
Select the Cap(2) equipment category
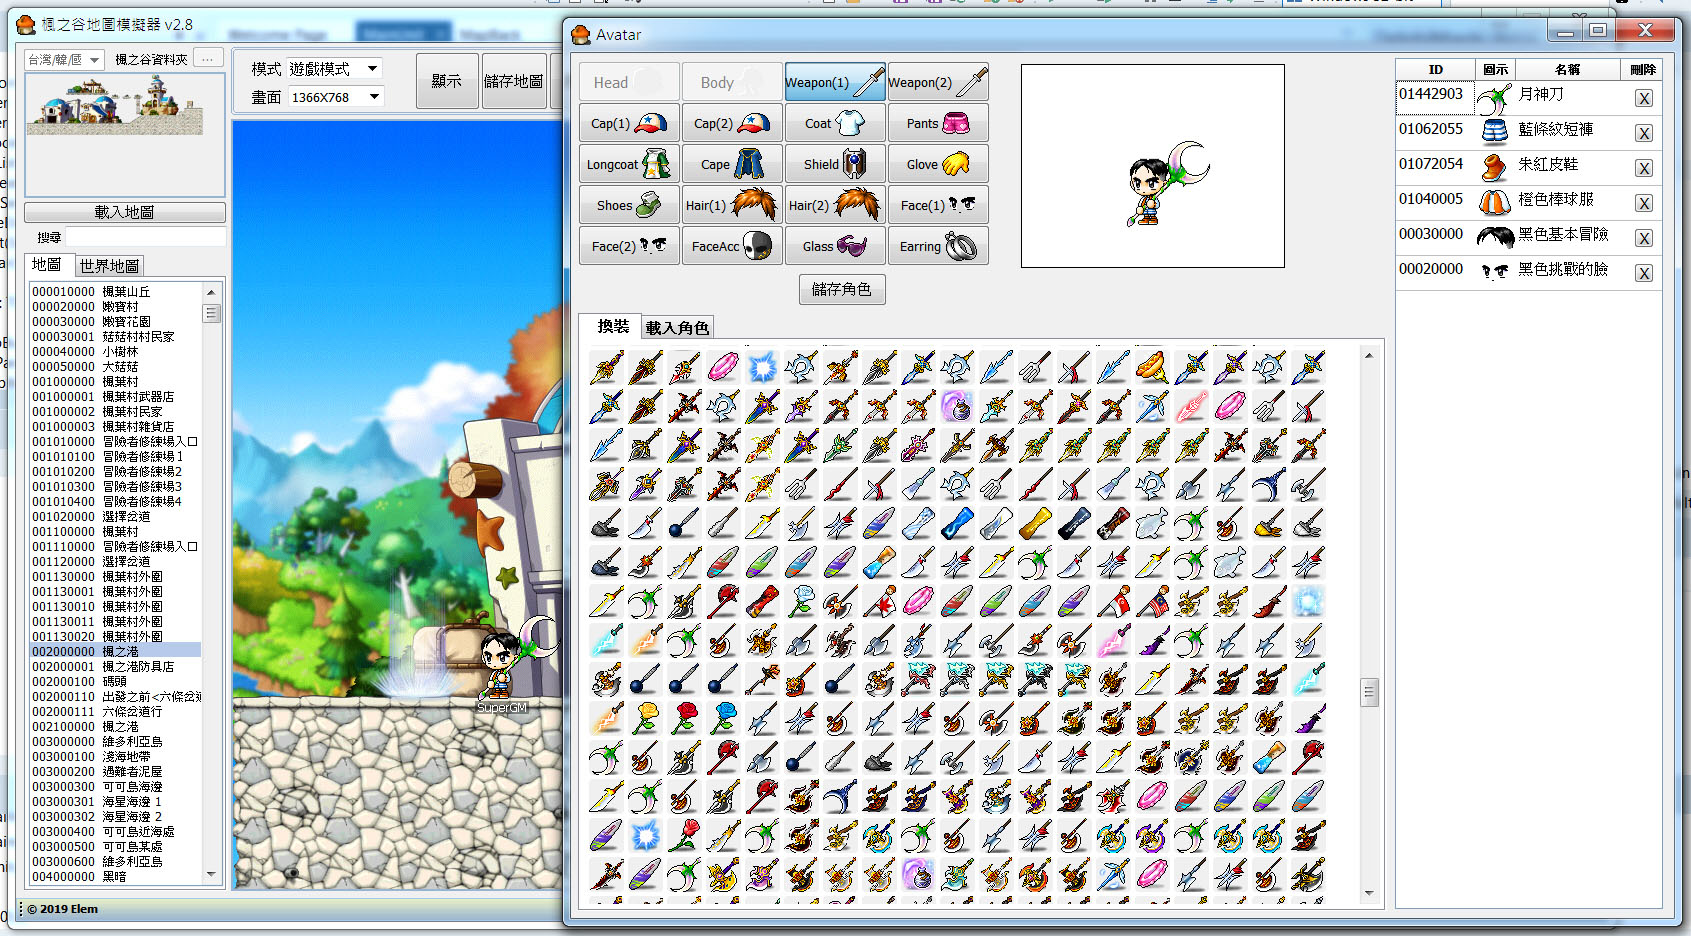click(732, 123)
